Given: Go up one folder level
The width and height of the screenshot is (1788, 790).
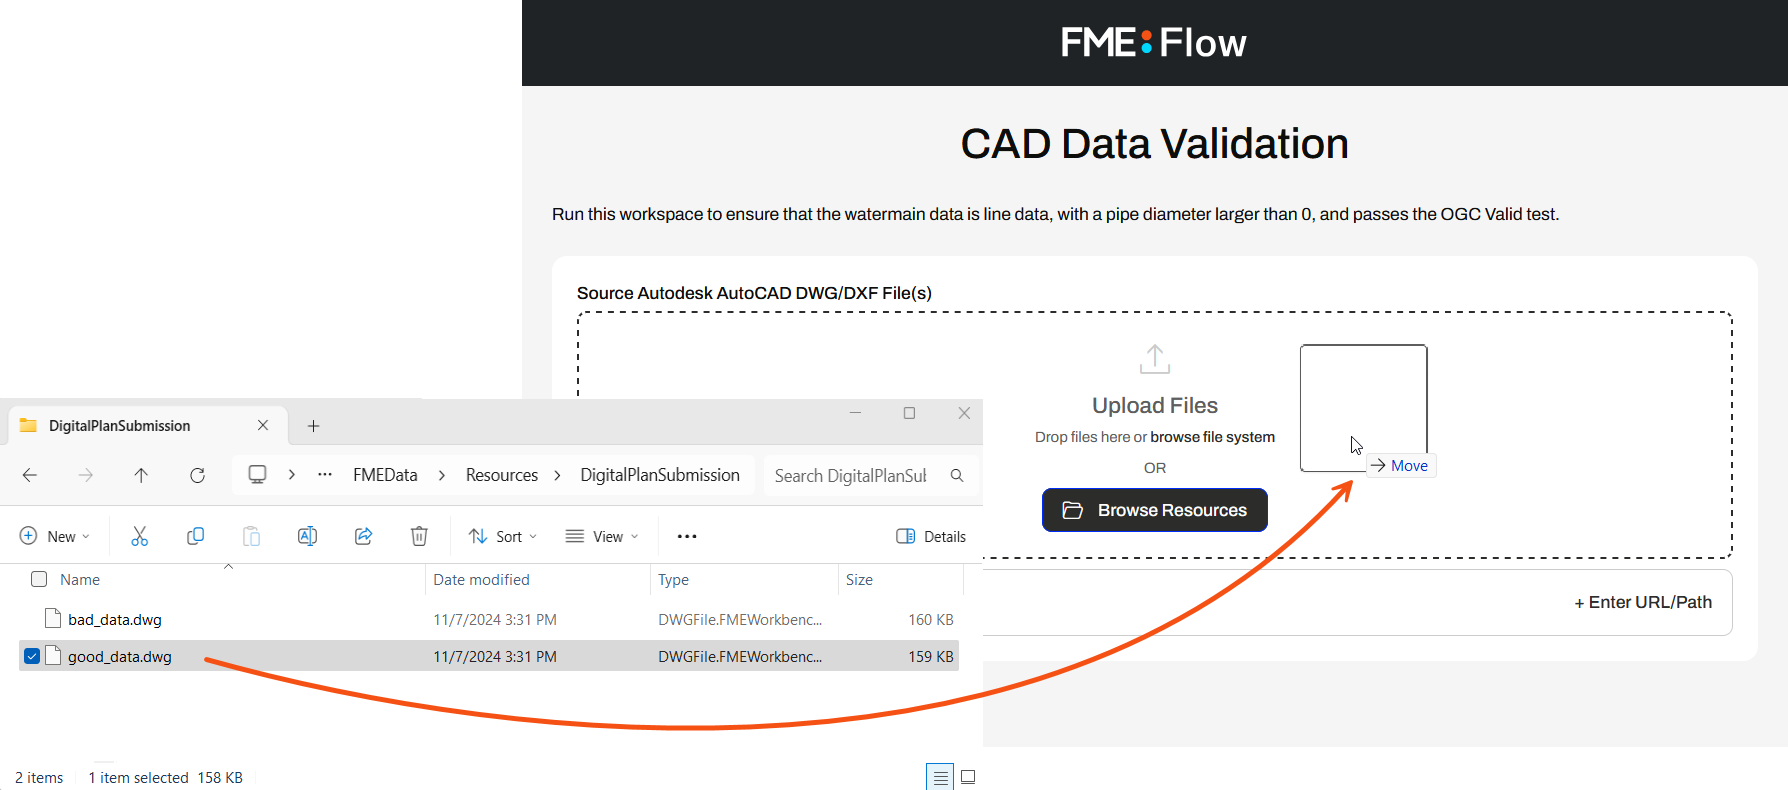Looking at the screenshot, I should coord(141,475).
